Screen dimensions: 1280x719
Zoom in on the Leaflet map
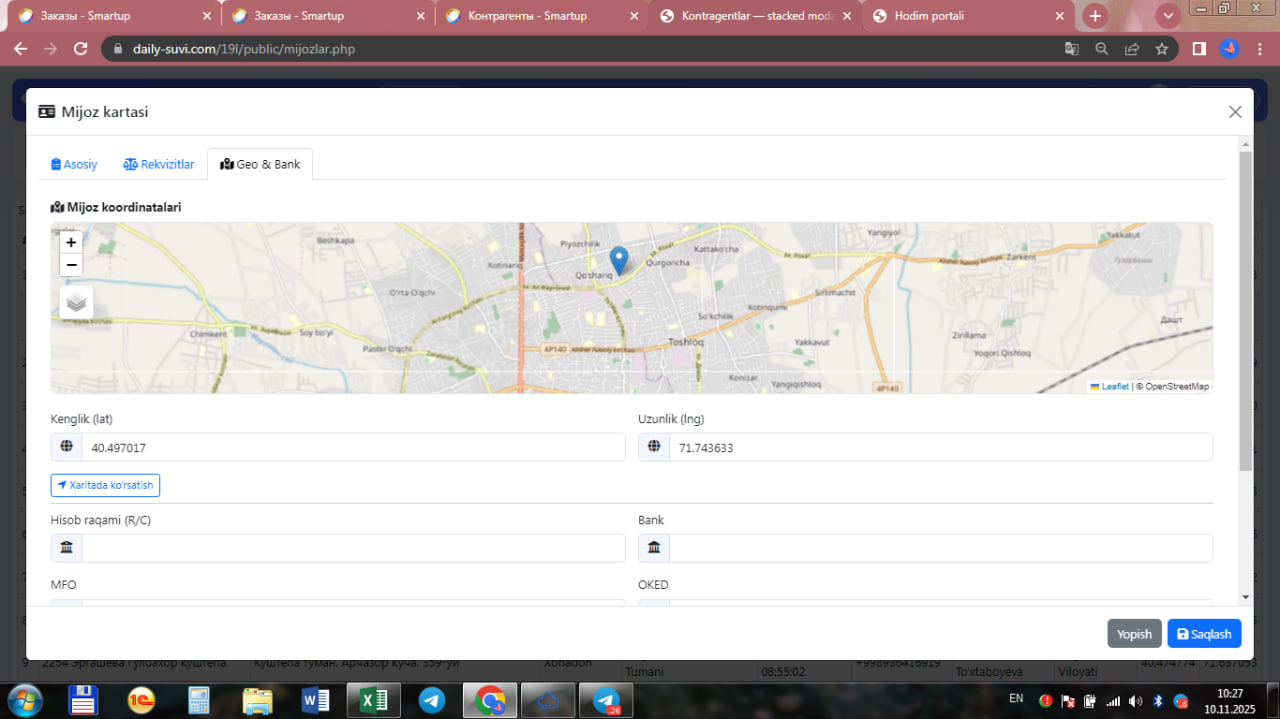pos(71,242)
